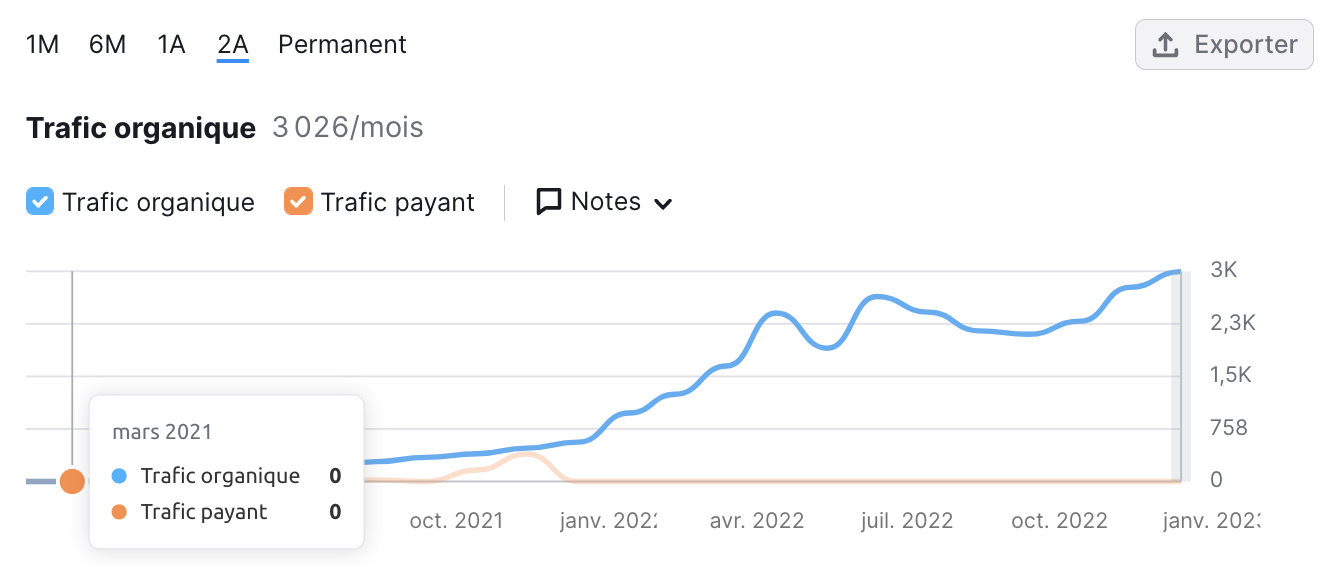The width and height of the screenshot is (1340, 566).
Task: Select the 1M time range tab
Action: (x=43, y=45)
